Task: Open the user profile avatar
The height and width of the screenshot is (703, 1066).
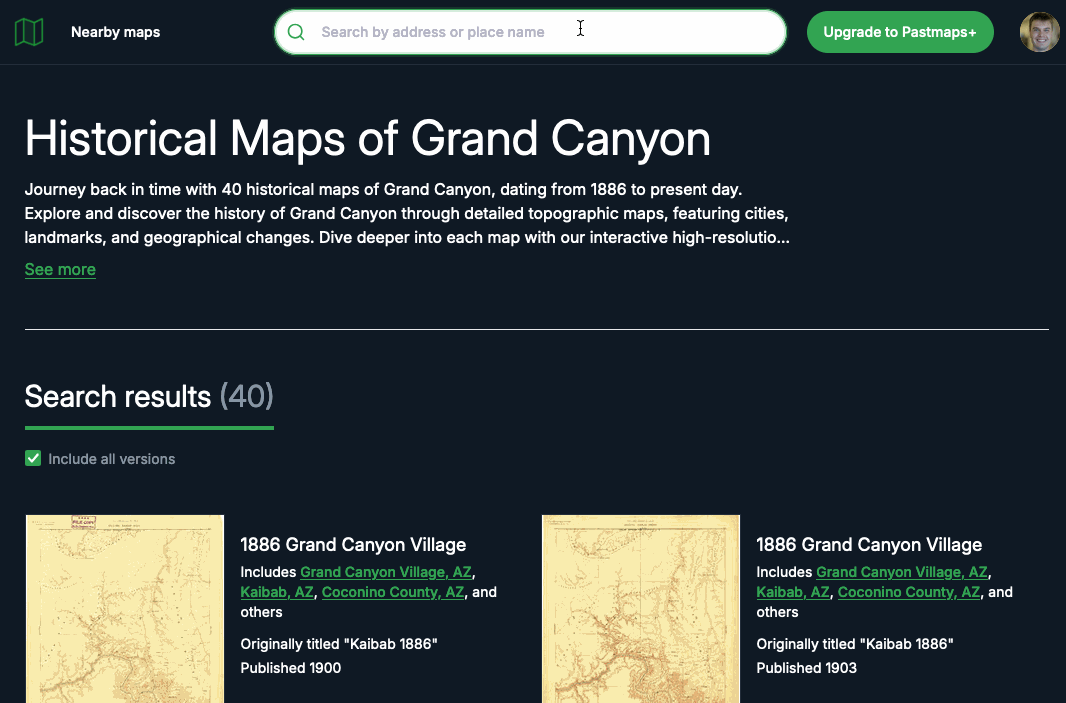Action: pyautogui.click(x=1039, y=32)
